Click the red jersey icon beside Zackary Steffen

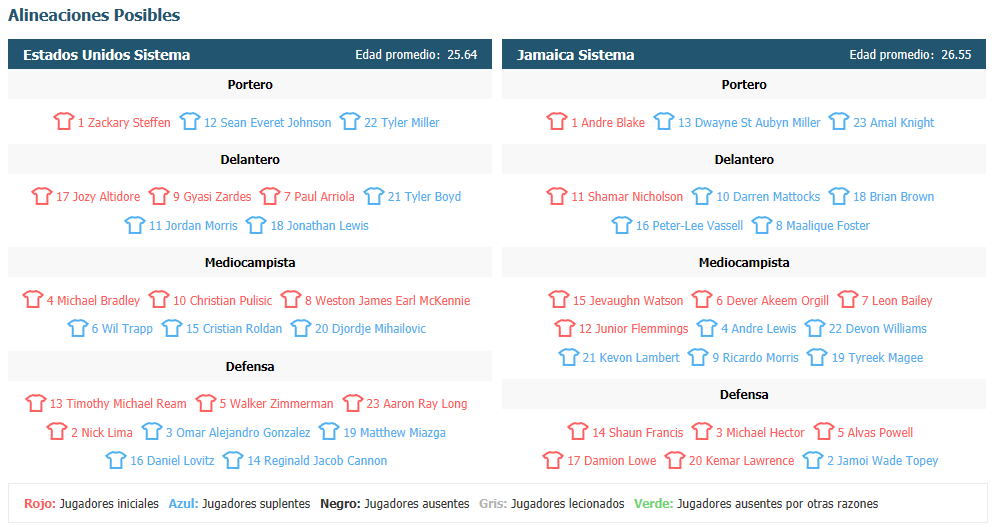(x=64, y=121)
